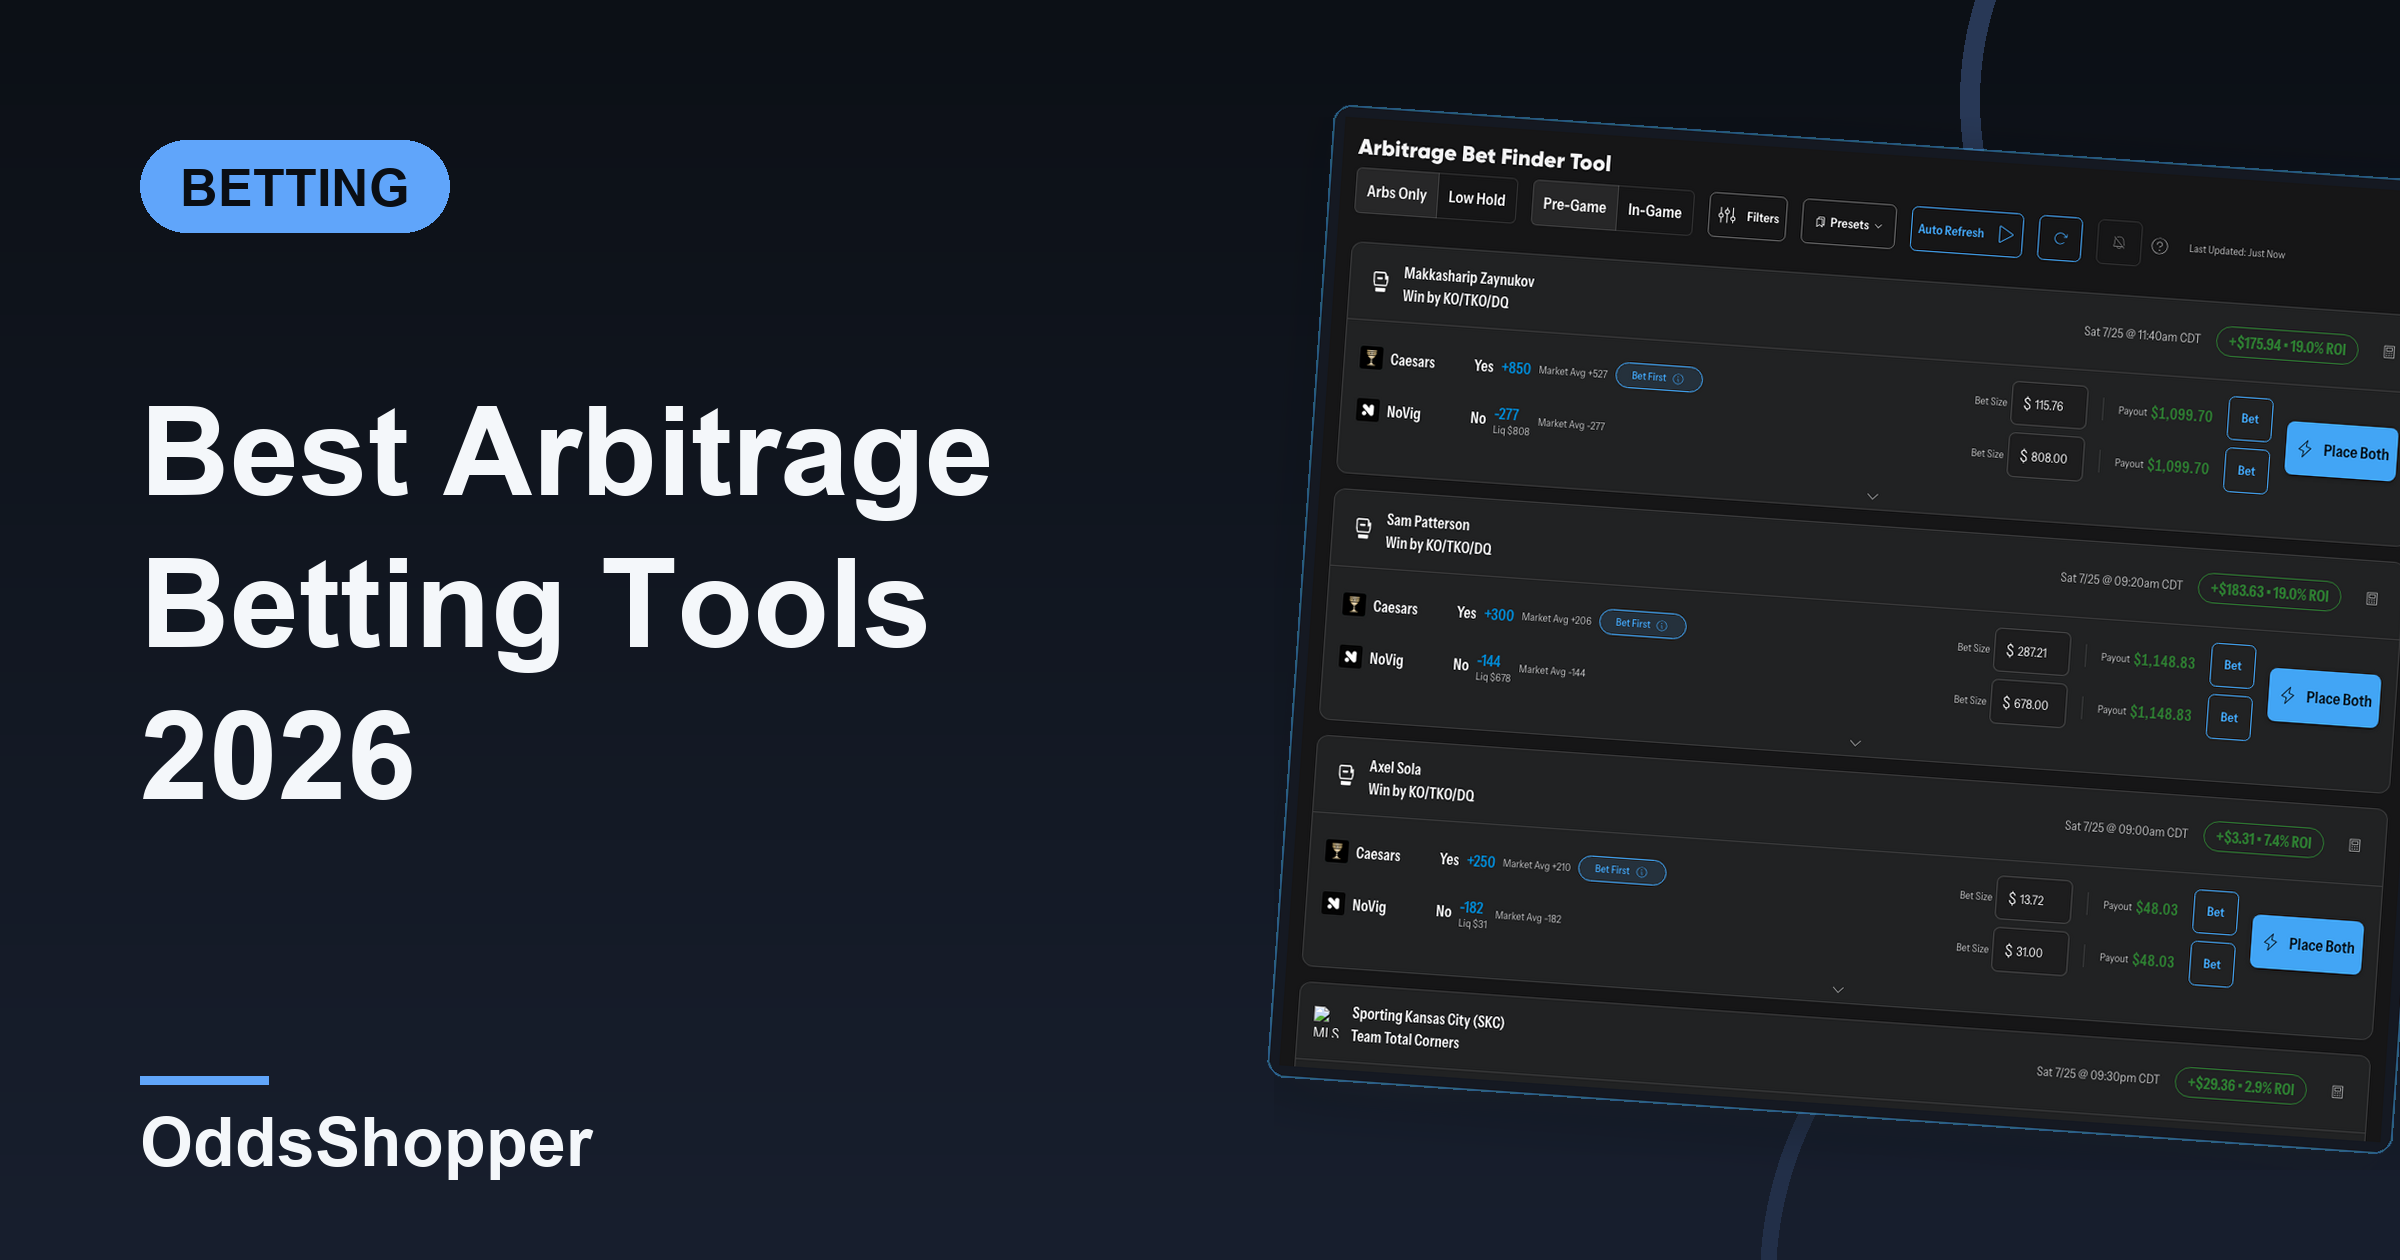Click NoVig logo in Axel Sola card

click(1333, 903)
